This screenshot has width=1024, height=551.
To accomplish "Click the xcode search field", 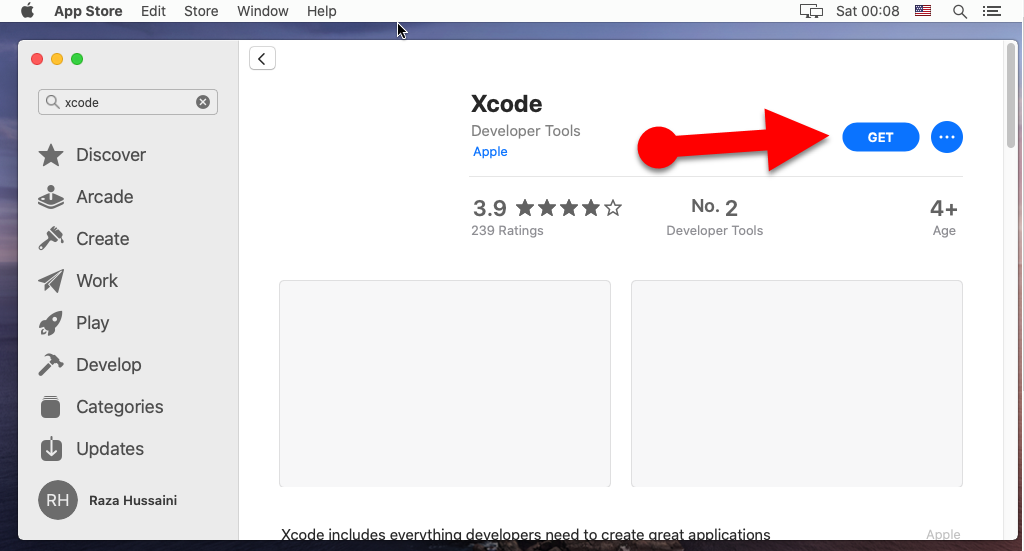I will point(128,102).
